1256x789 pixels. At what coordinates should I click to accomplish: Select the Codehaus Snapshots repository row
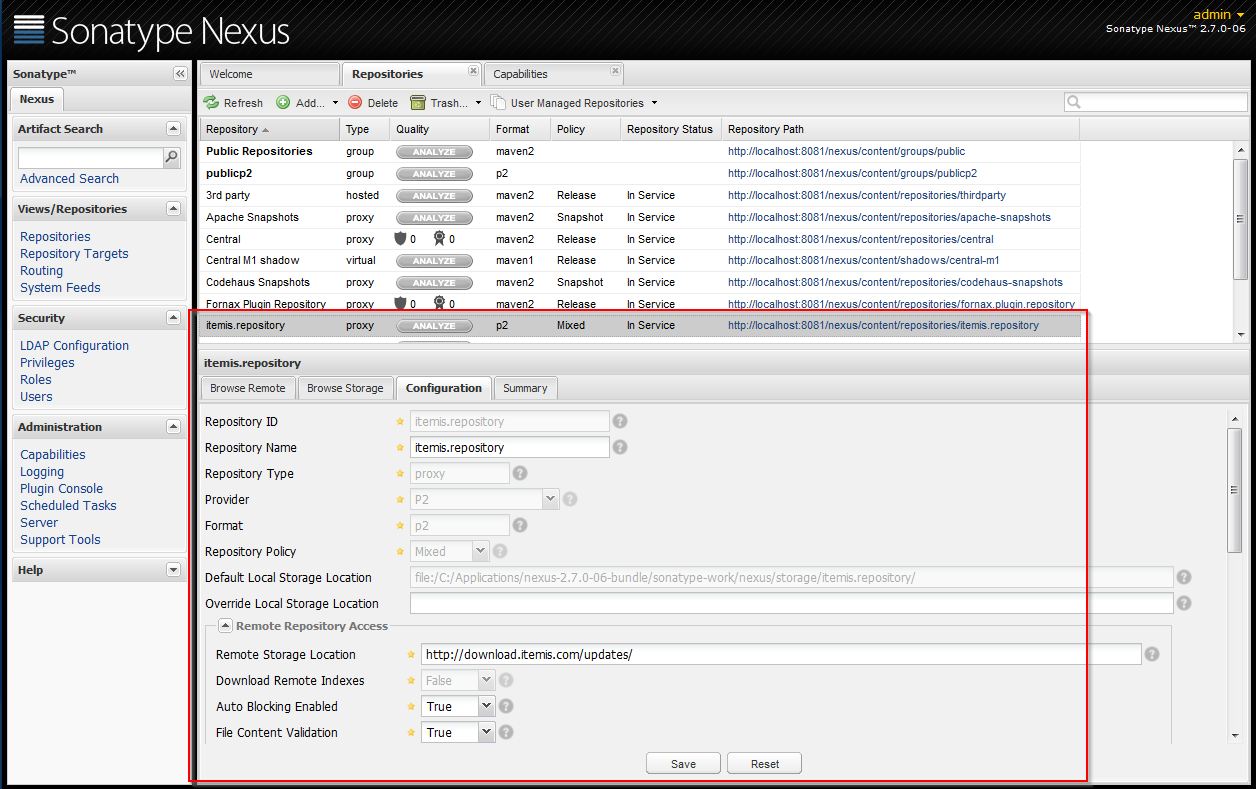click(640, 282)
